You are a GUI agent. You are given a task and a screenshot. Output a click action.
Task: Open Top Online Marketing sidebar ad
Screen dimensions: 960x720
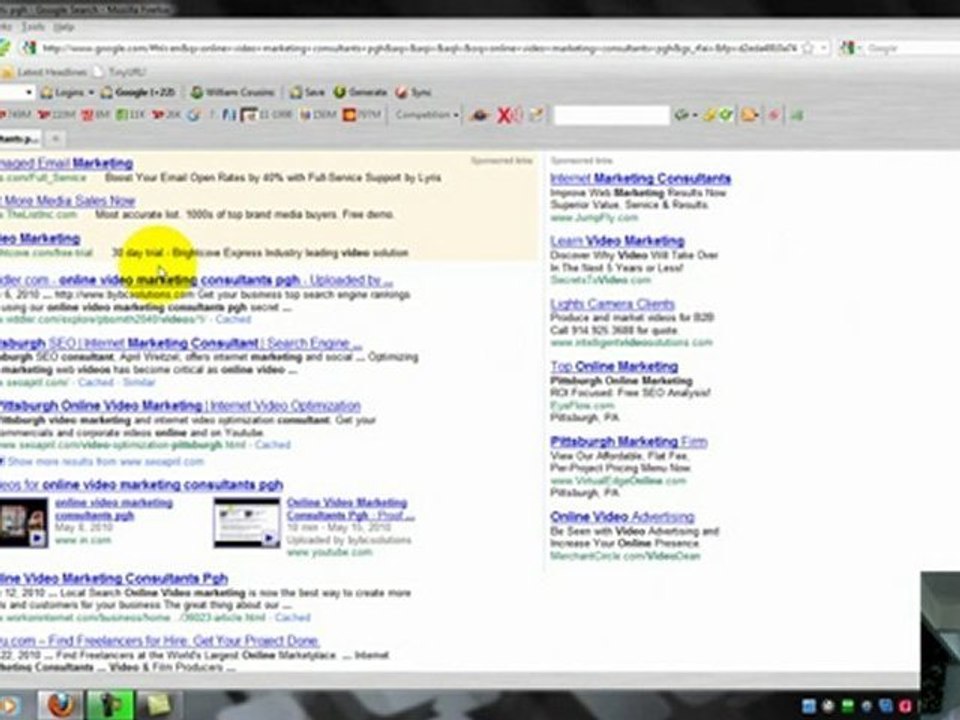(614, 366)
